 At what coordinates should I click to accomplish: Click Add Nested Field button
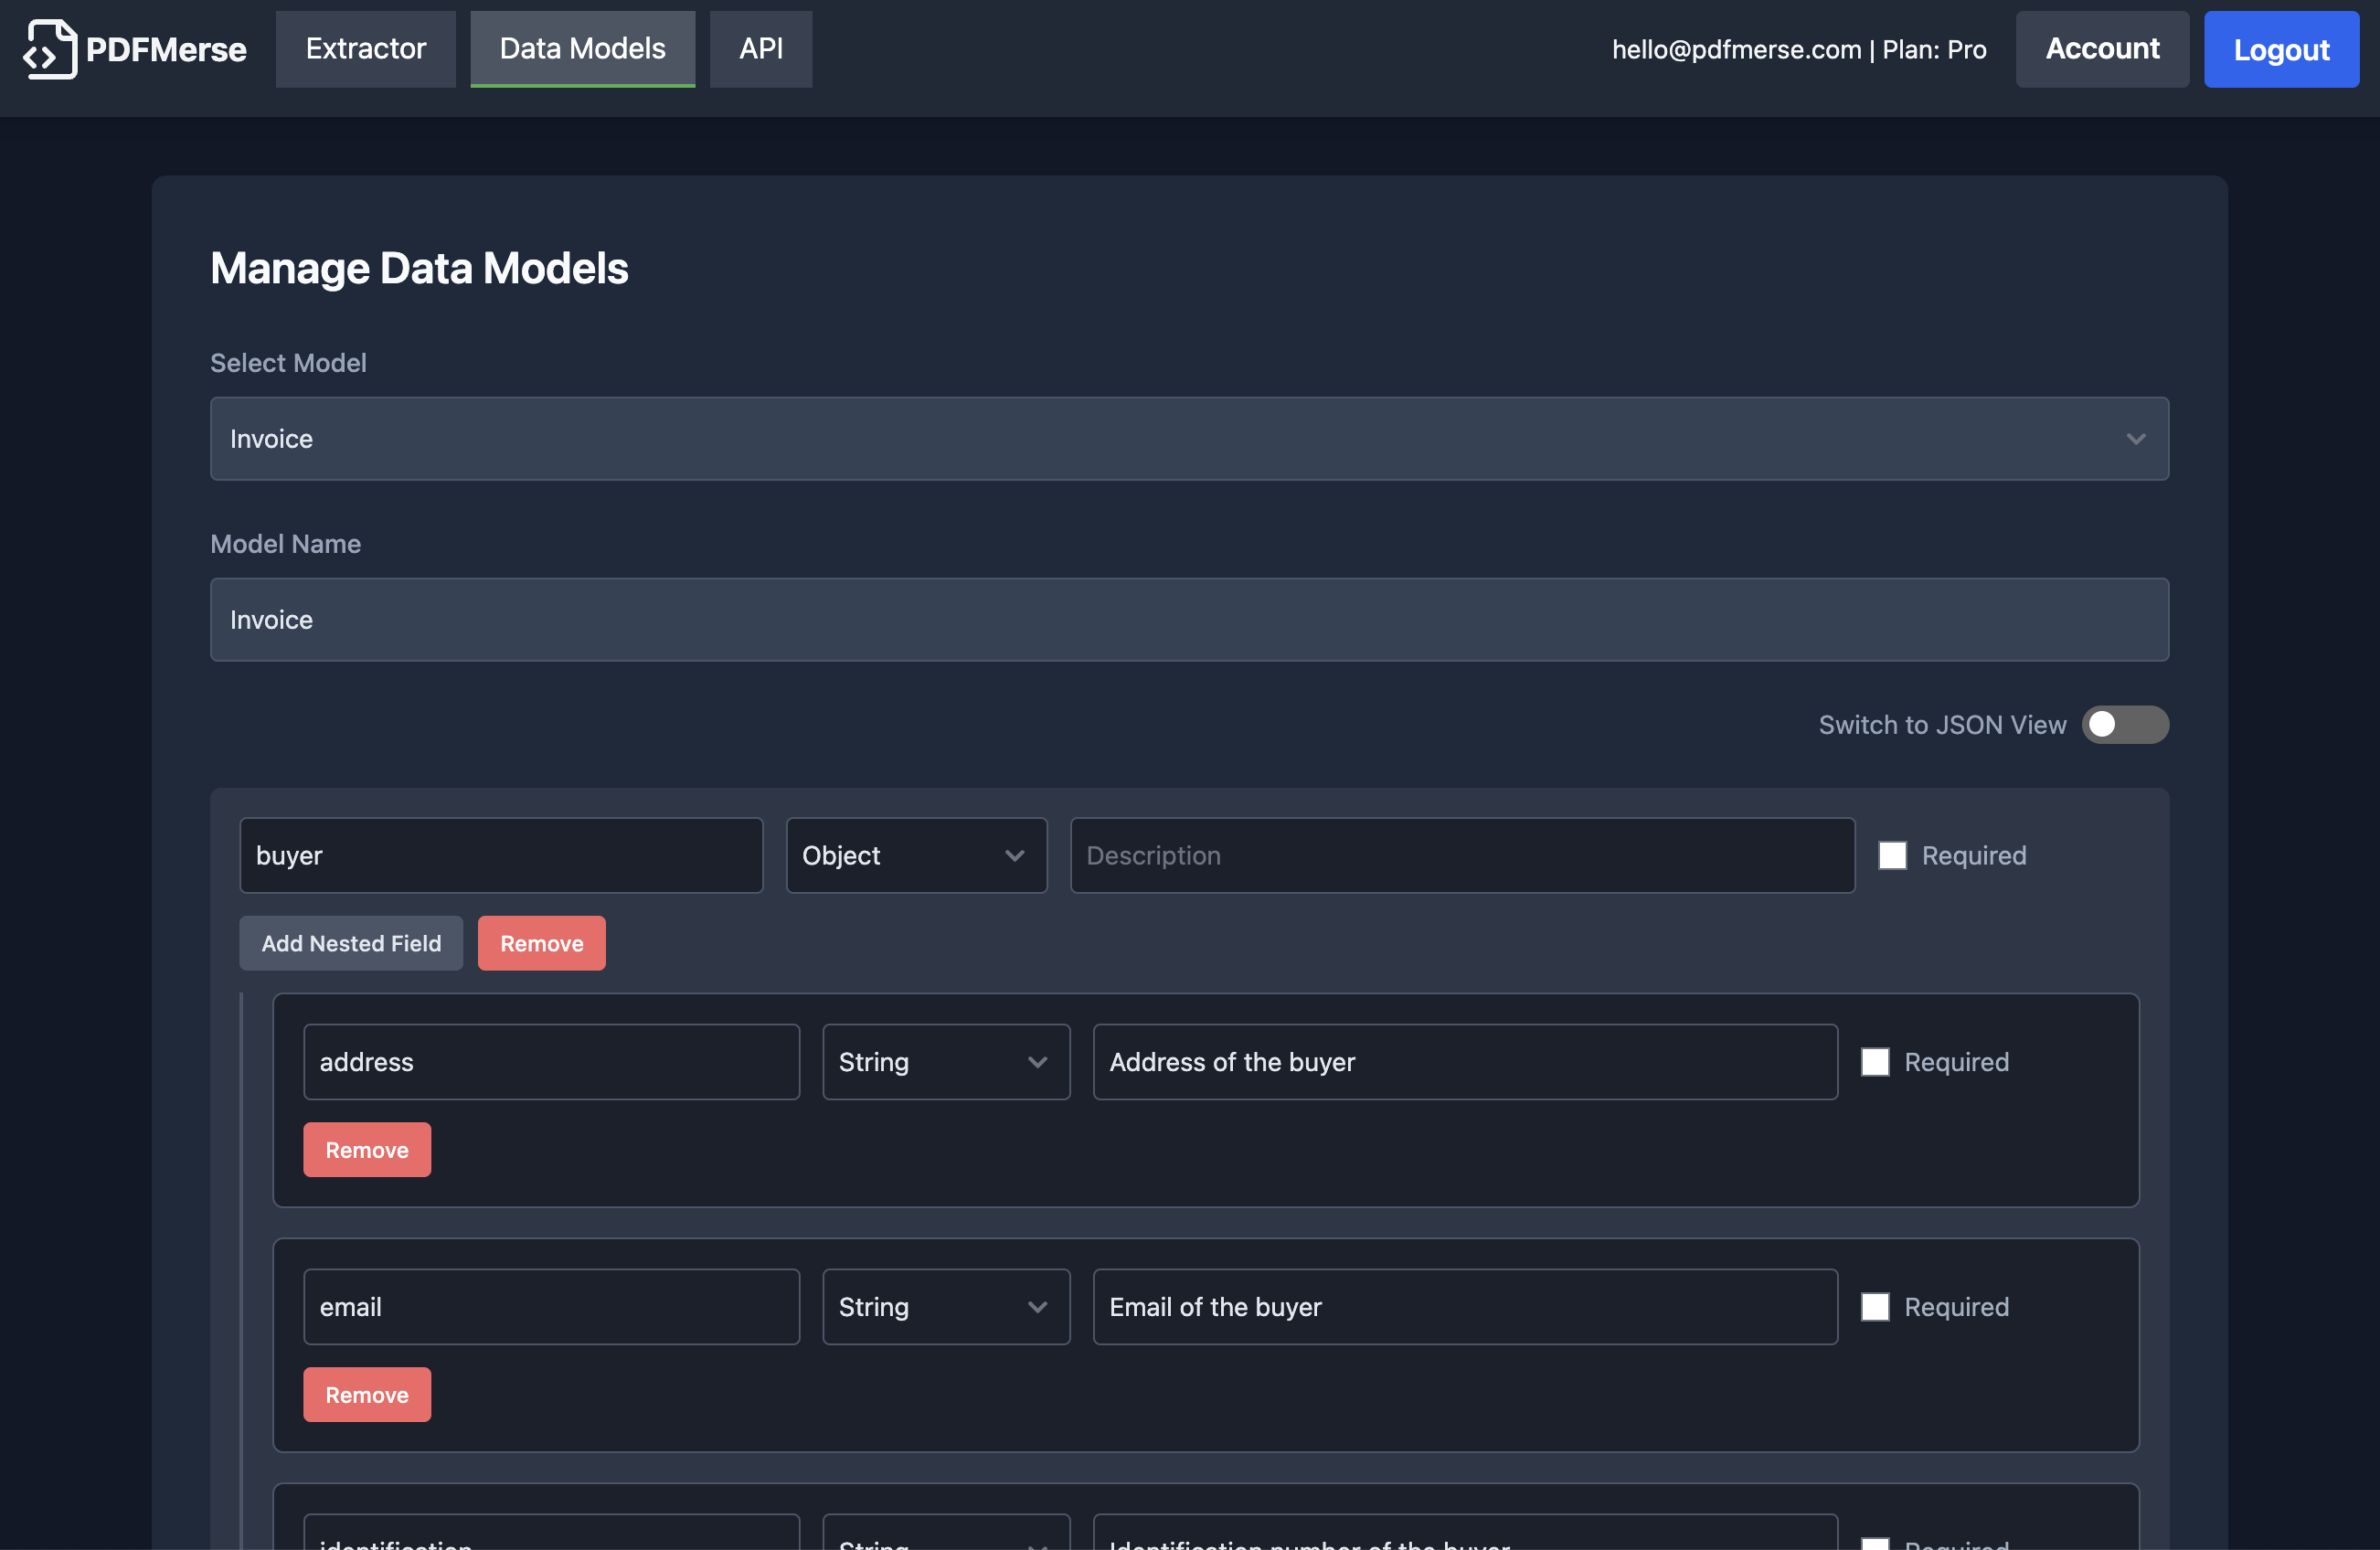click(351, 944)
